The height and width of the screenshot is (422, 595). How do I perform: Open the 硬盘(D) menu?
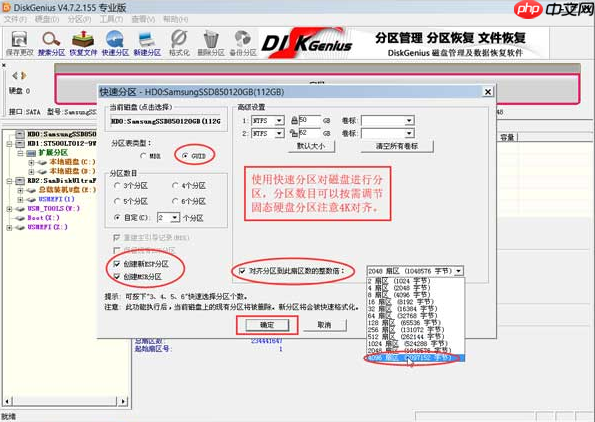[47, 19]
